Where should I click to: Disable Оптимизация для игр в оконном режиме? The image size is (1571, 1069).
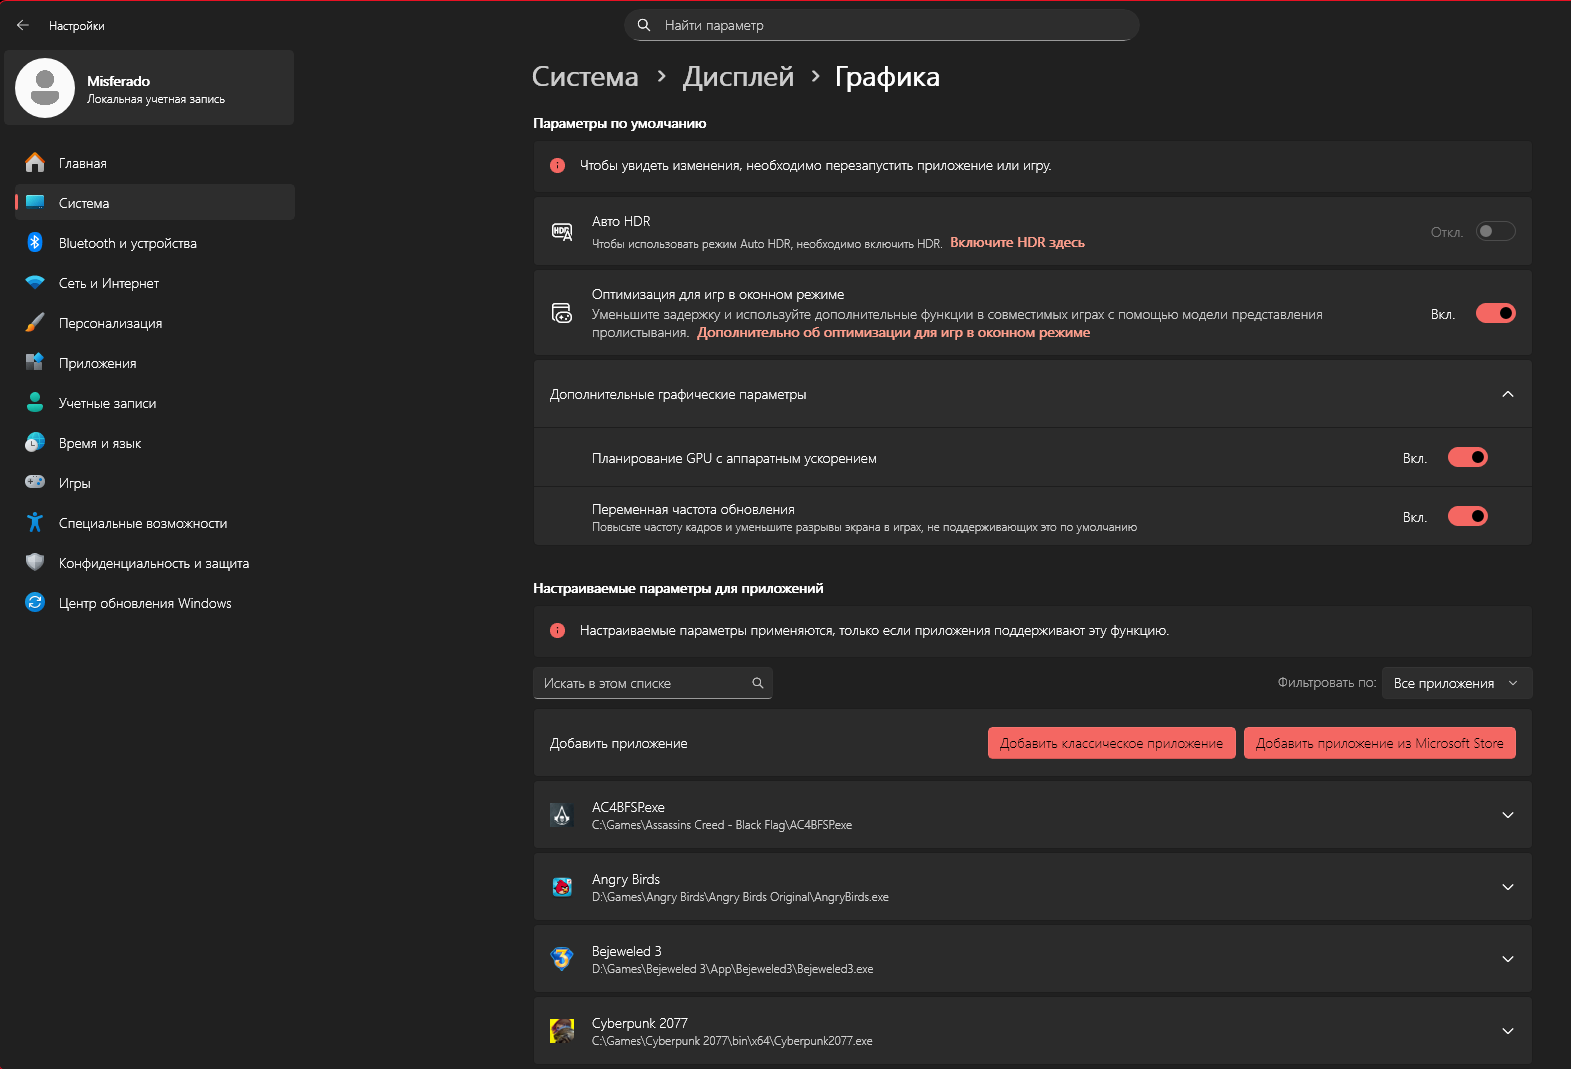pyautogui.click(x=1495, y=314)
